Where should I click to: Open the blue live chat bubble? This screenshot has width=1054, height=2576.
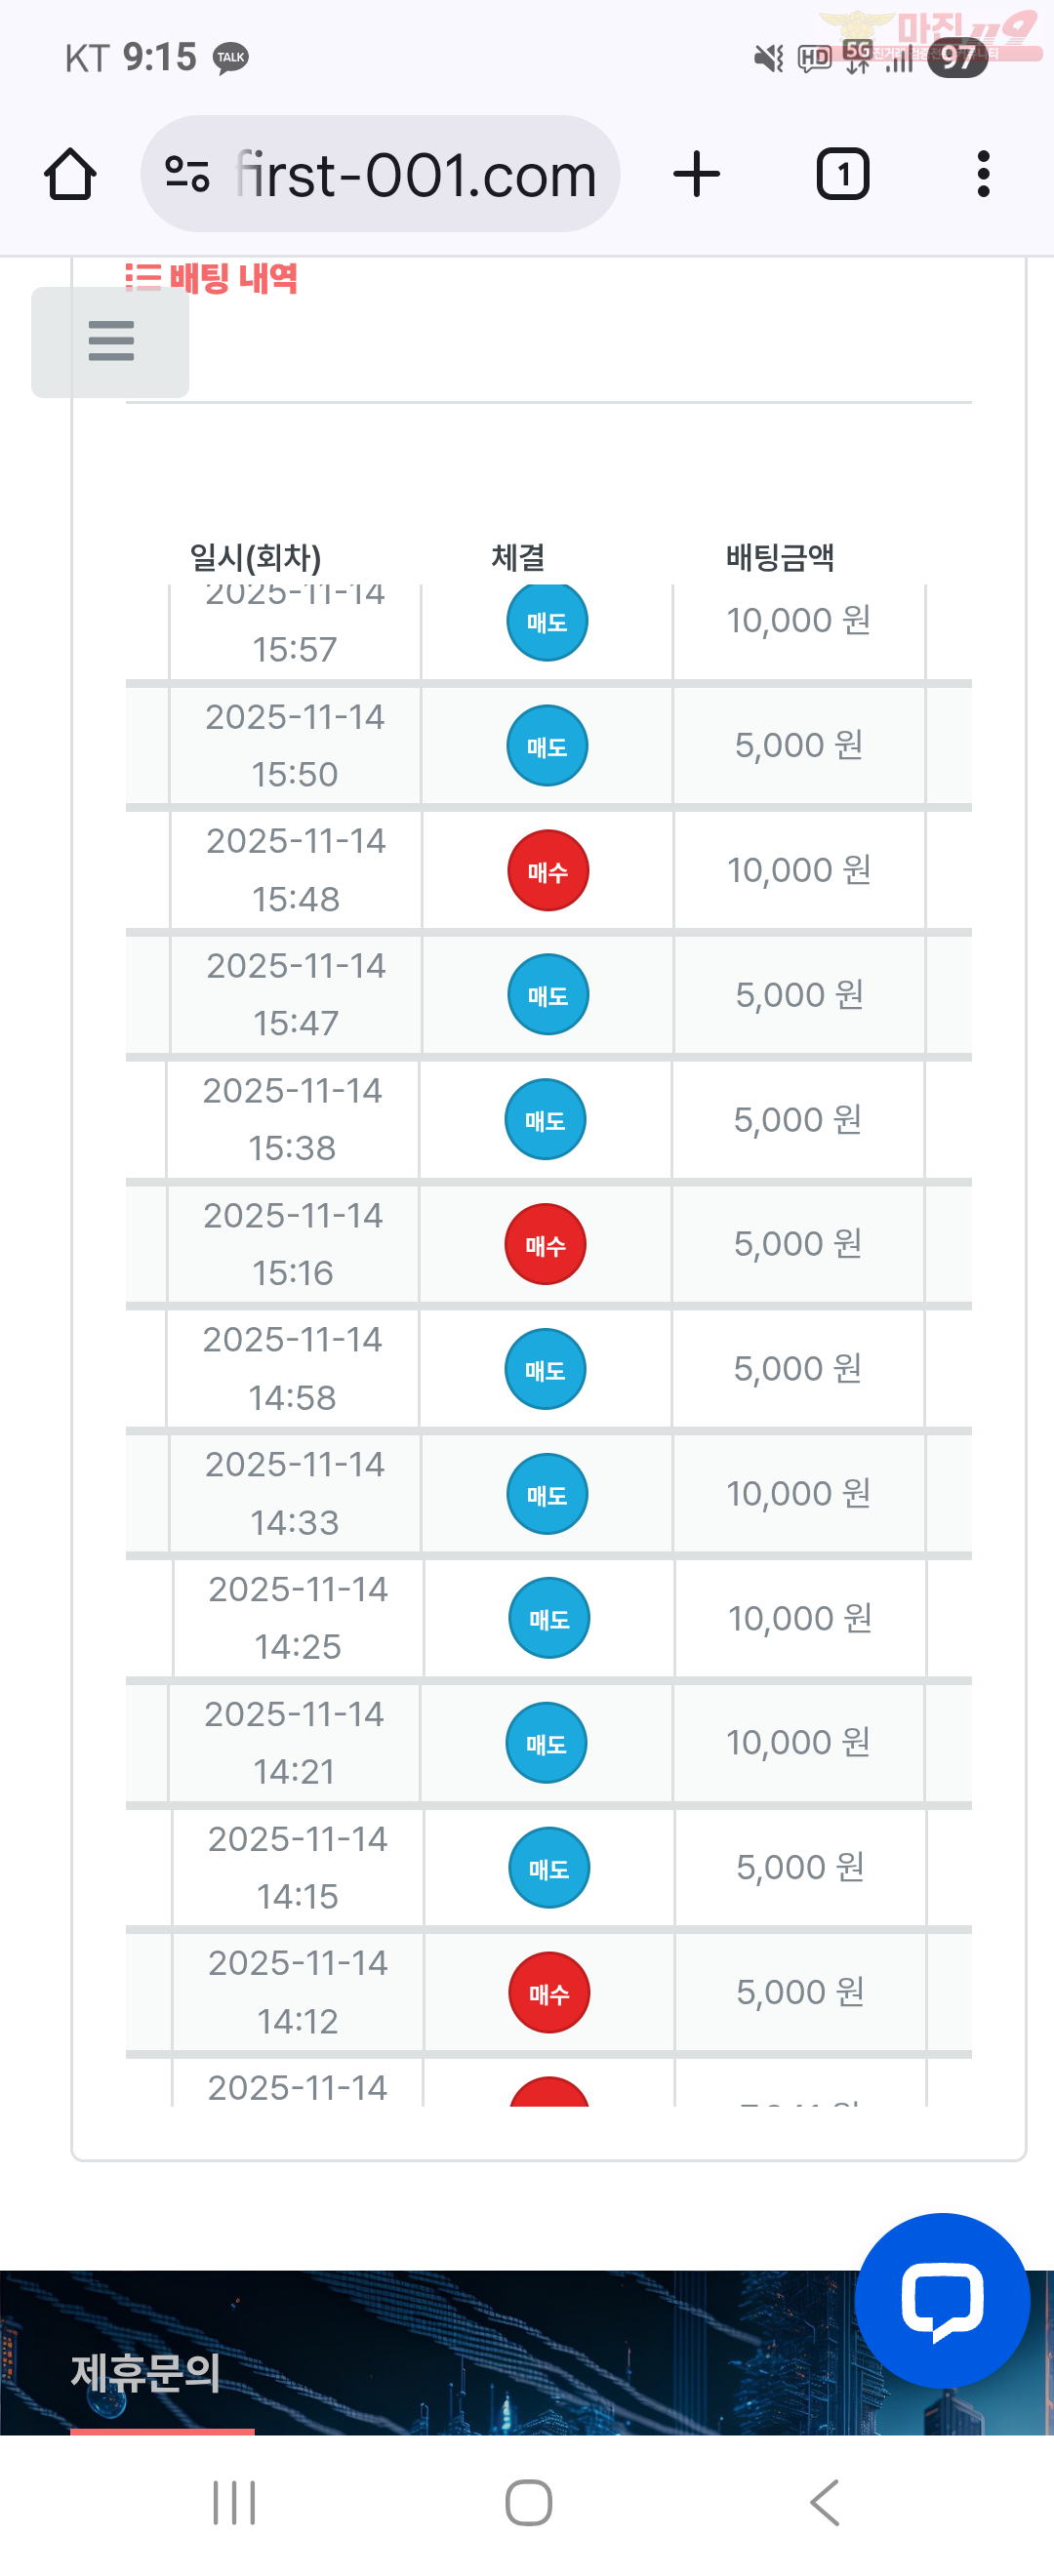tap(941, 2299)
